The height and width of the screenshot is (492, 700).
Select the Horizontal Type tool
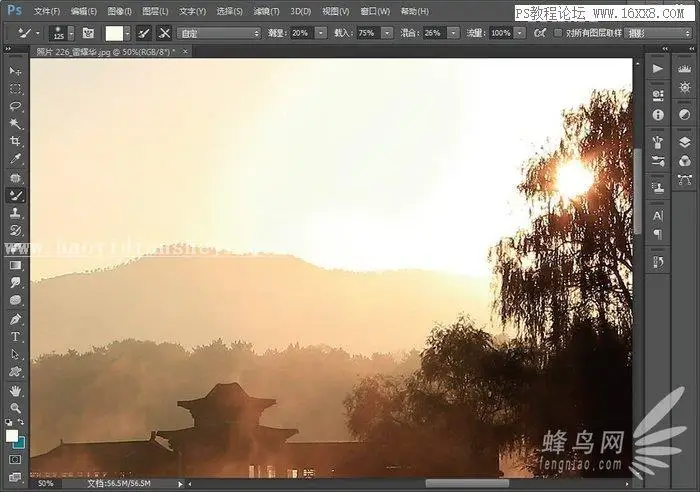pos(15,337)
